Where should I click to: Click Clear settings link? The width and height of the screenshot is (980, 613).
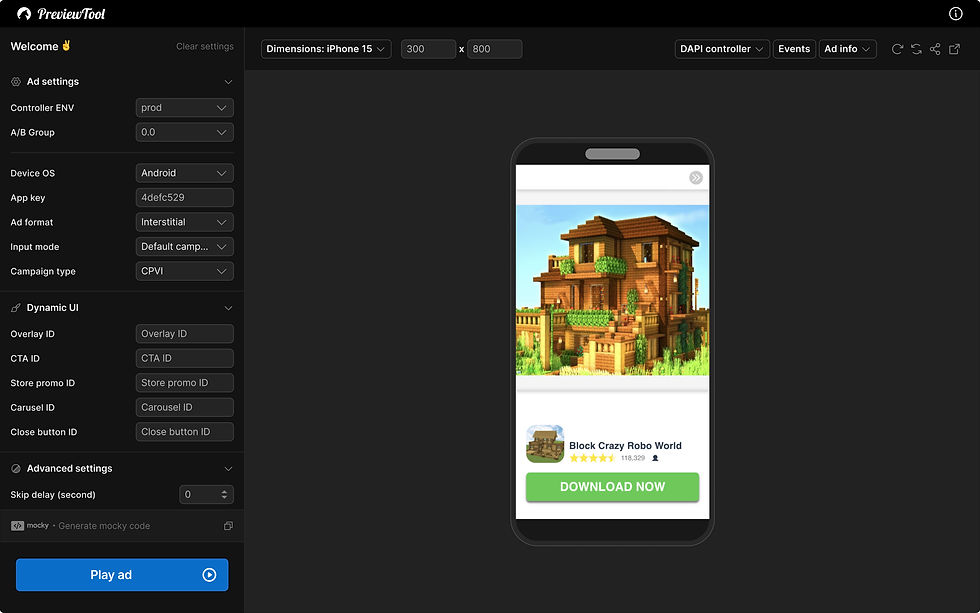205,46
